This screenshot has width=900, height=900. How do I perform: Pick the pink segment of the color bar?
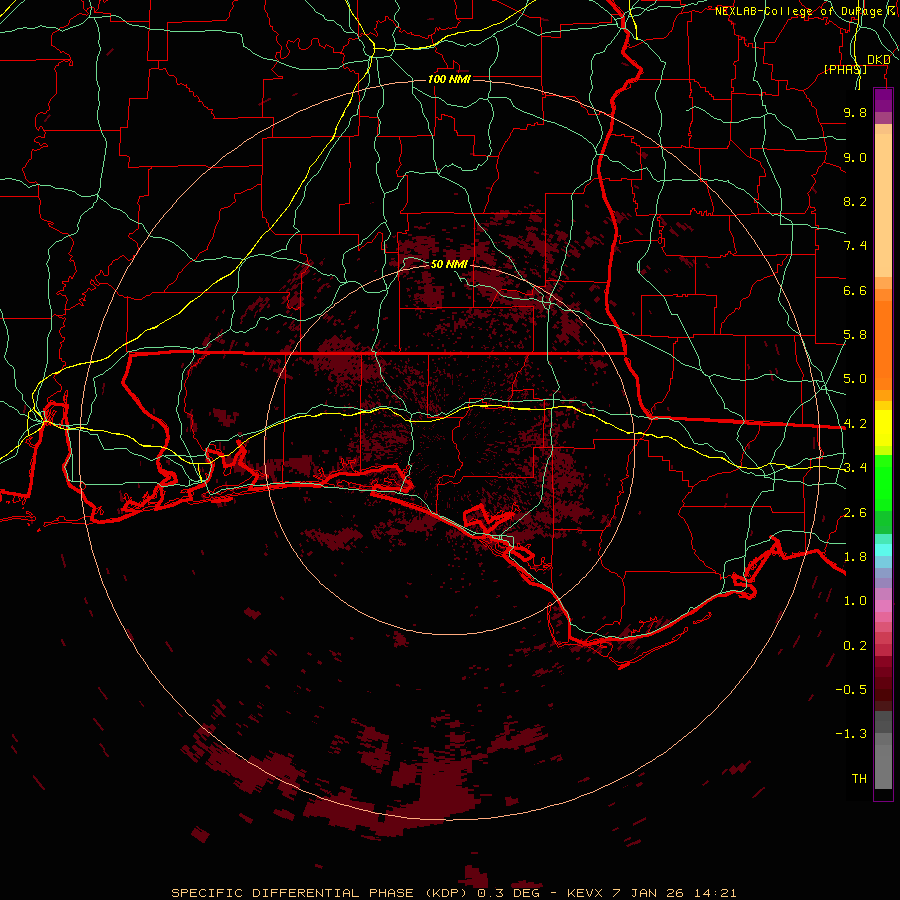883,606
